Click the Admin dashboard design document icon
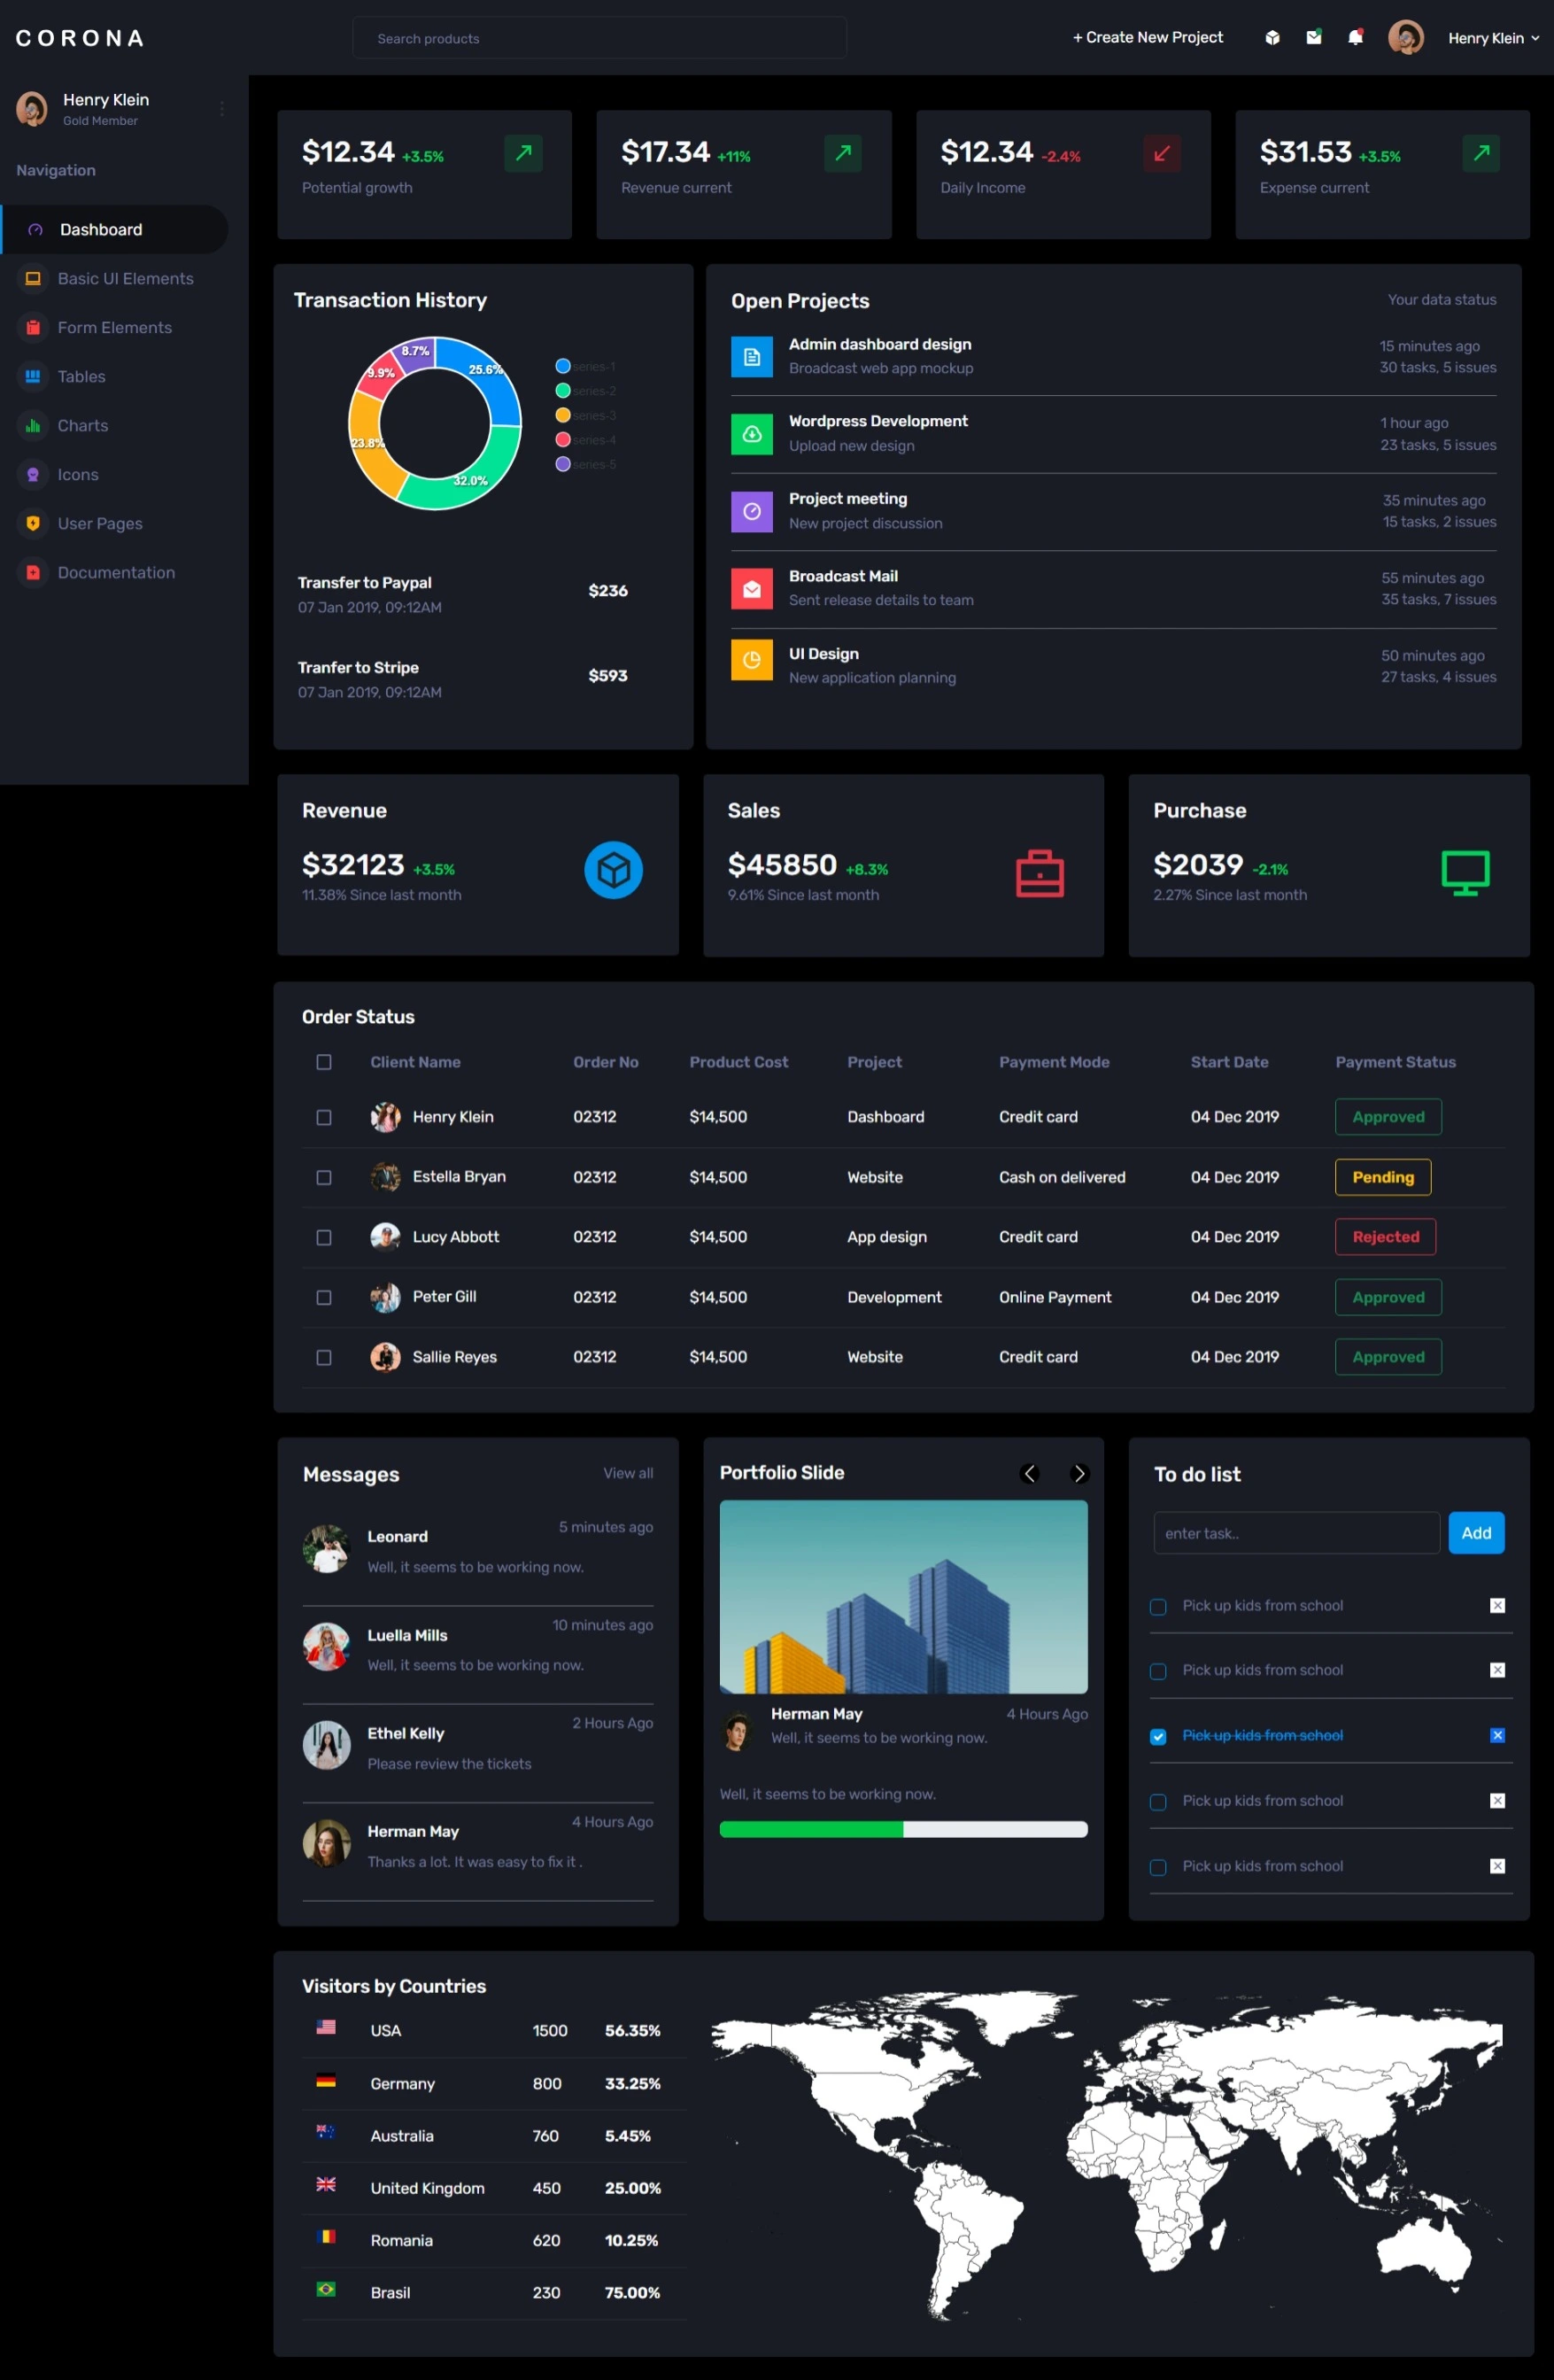This screenshot has width=1554, height=2380. (x=751, y=357)
